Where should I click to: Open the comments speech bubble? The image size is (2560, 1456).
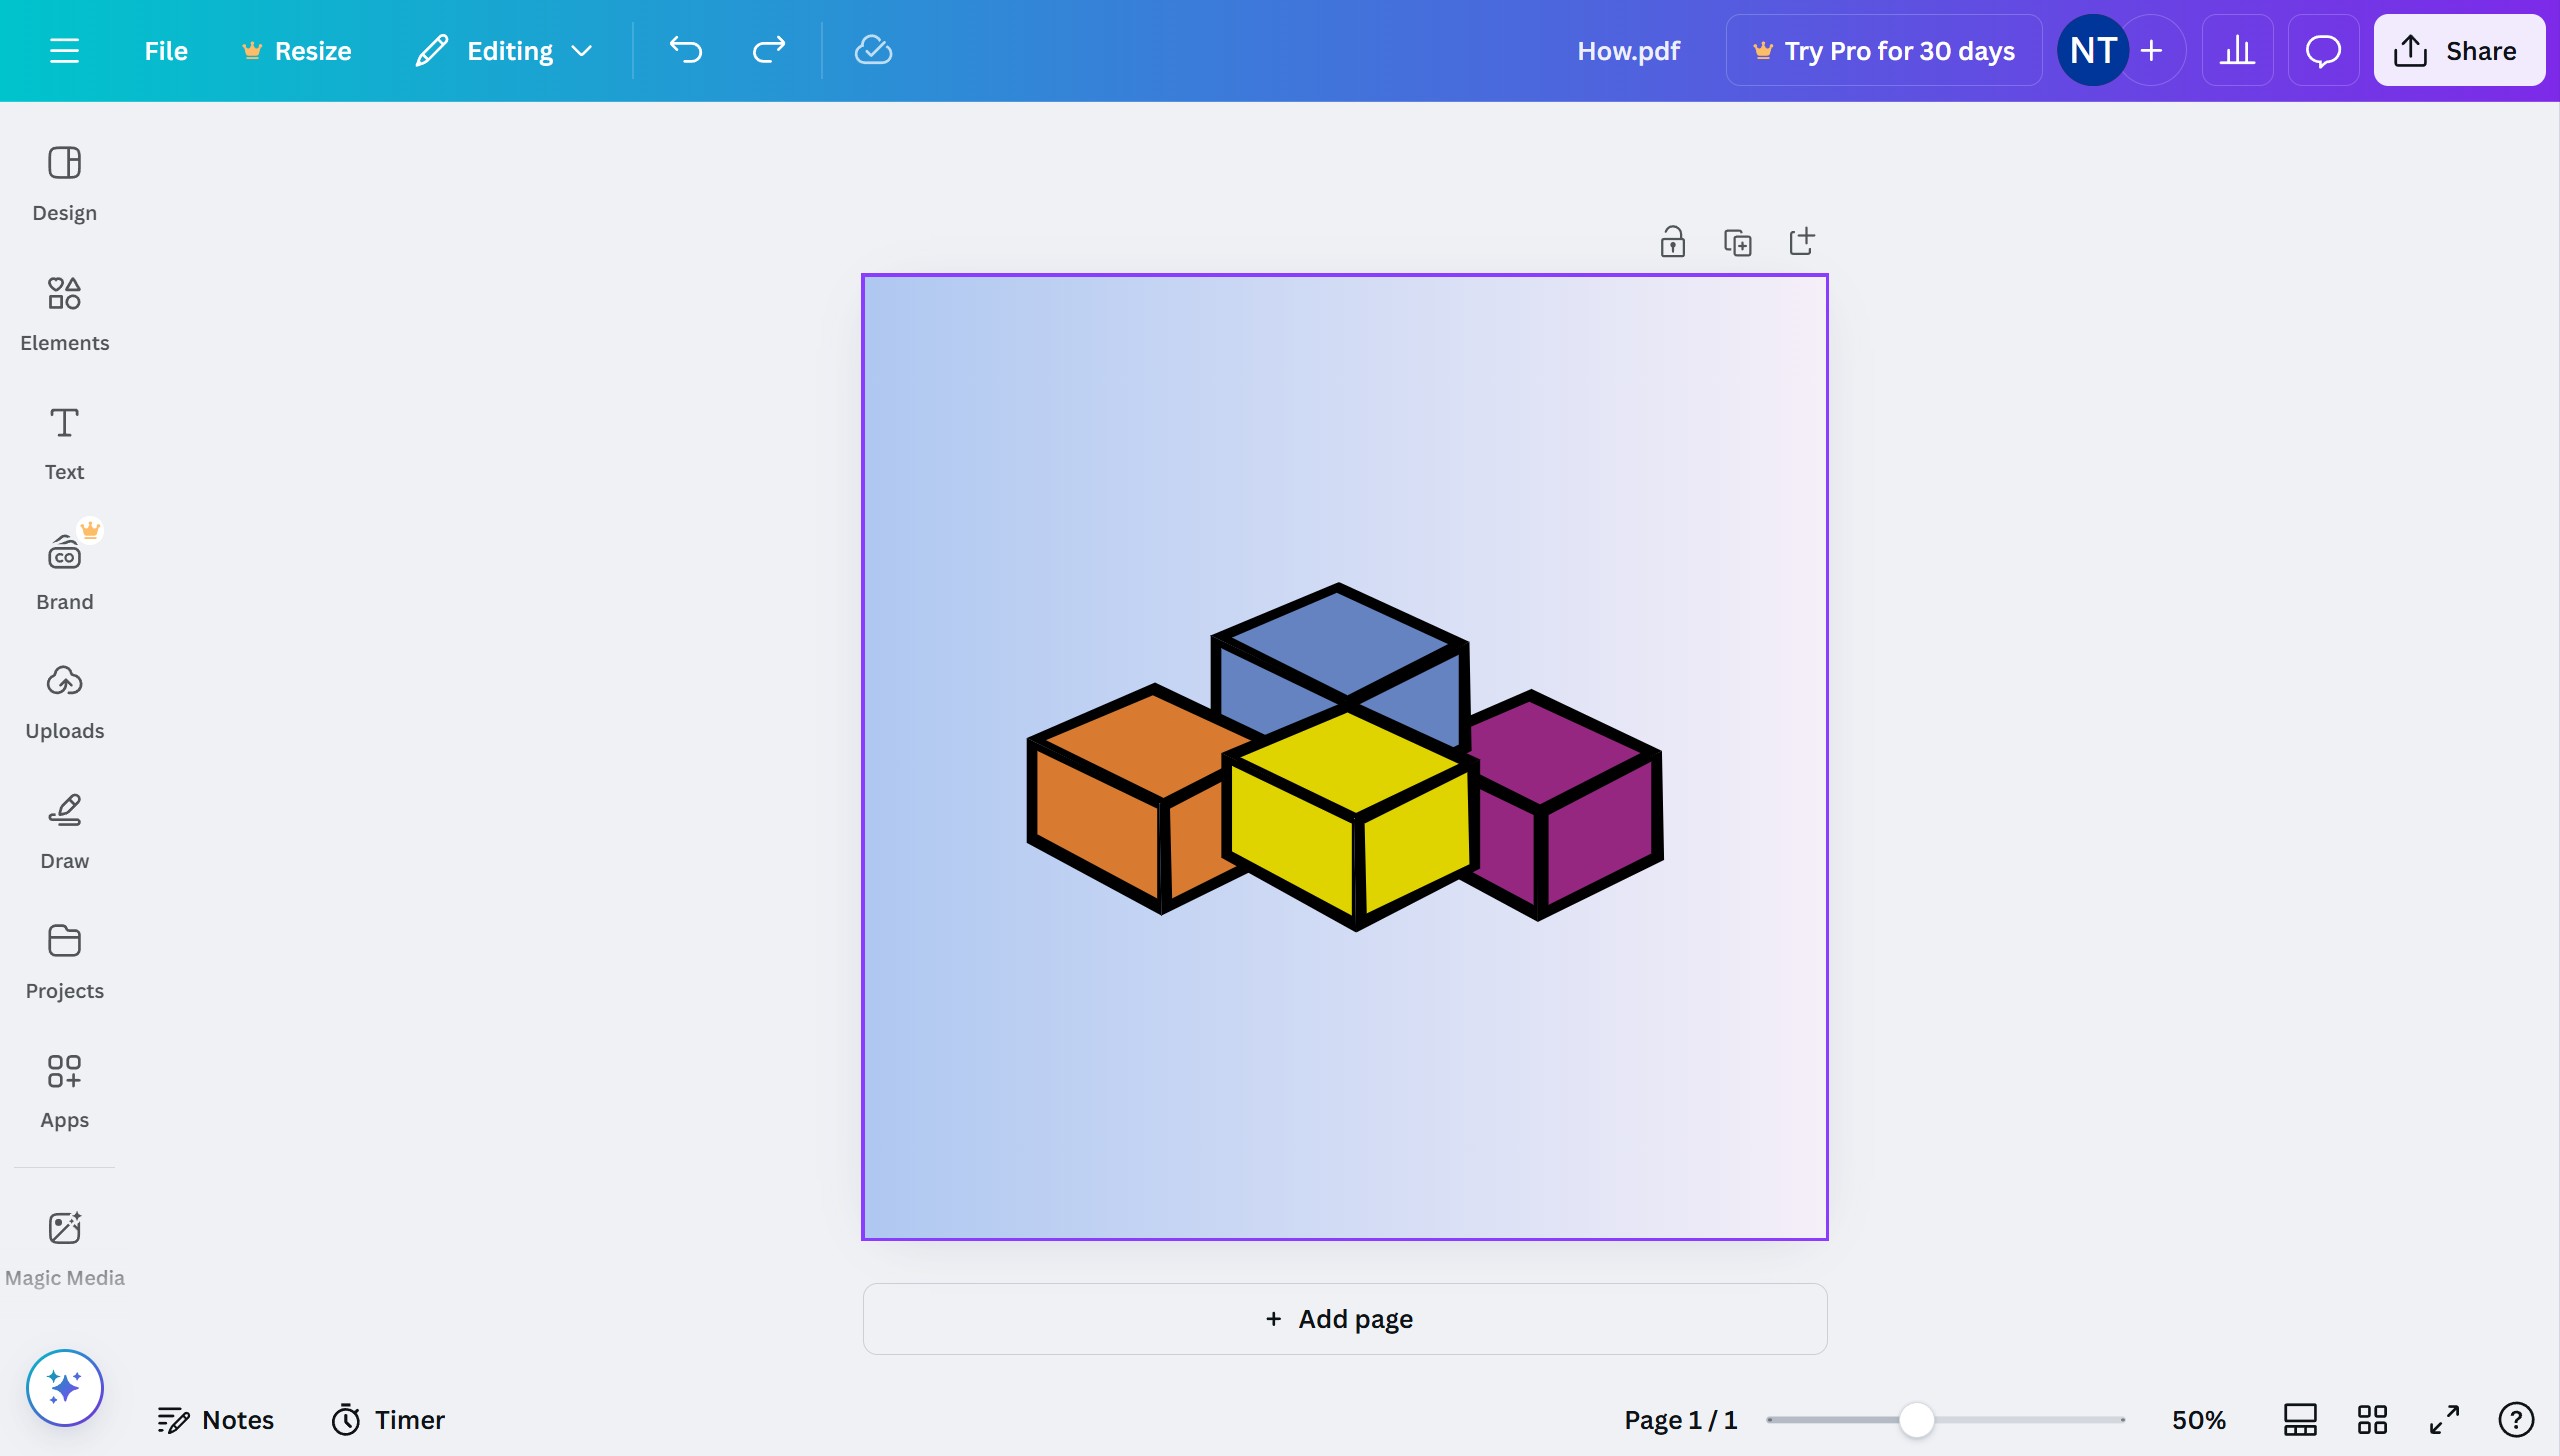(x=2322, y=50)
